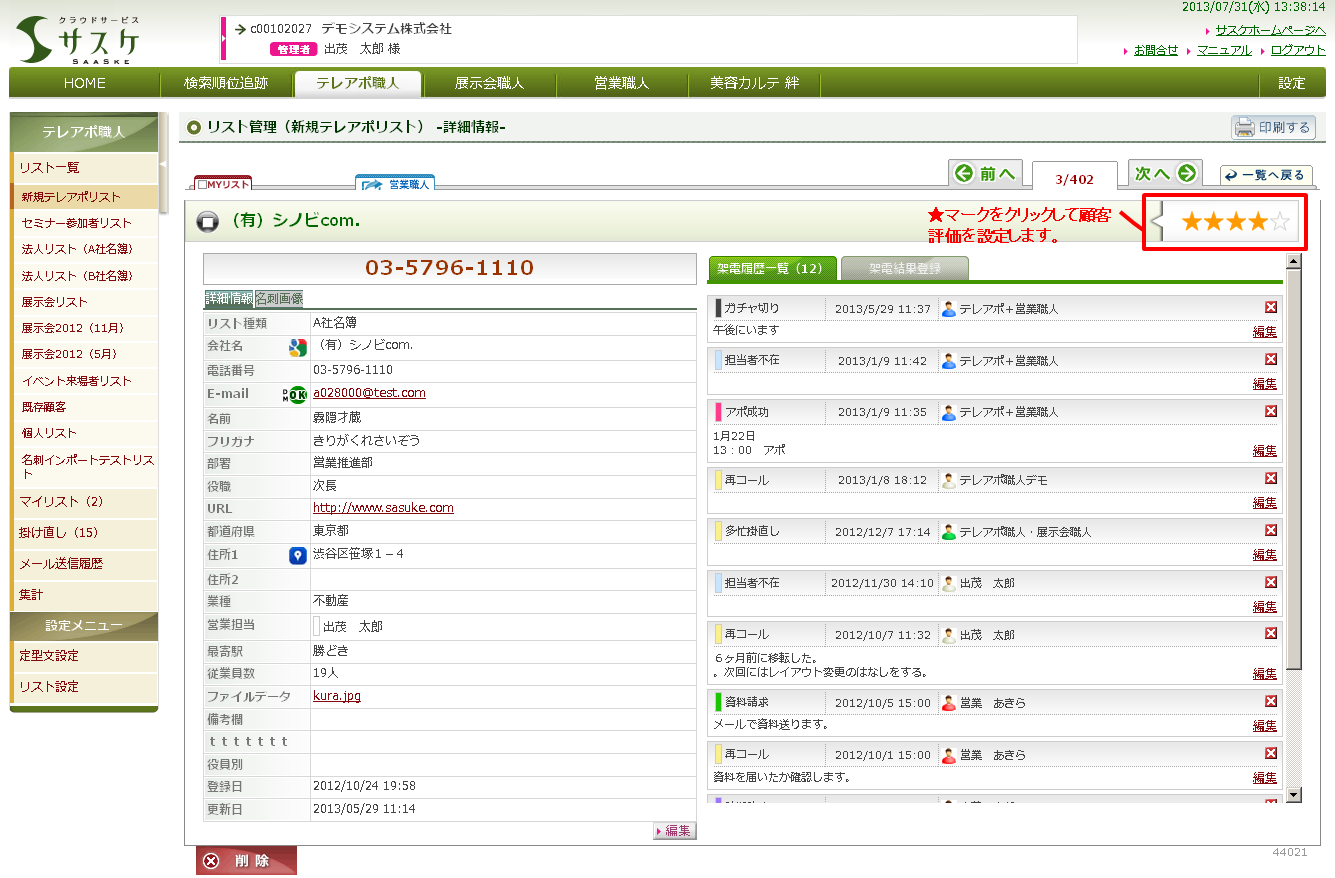Open the 営業職人 top navigation menu
Screen dimensions: 1335x878
621,83
